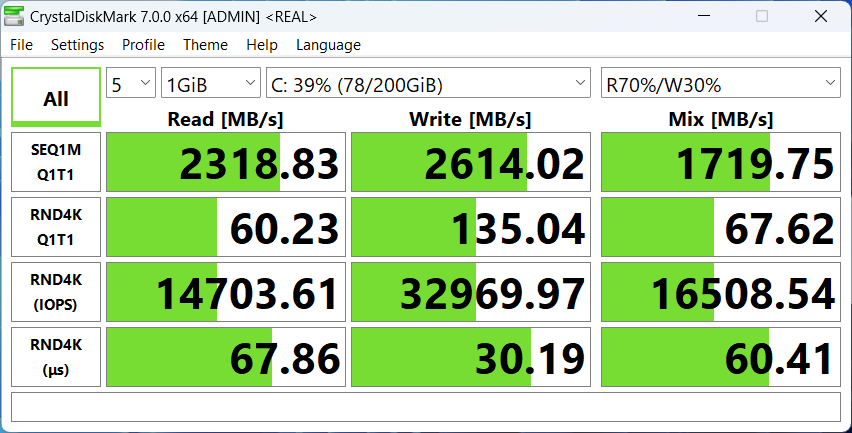
Task: Run the SEQ1M Q1T1 test
Action: (x=56, y=162)
